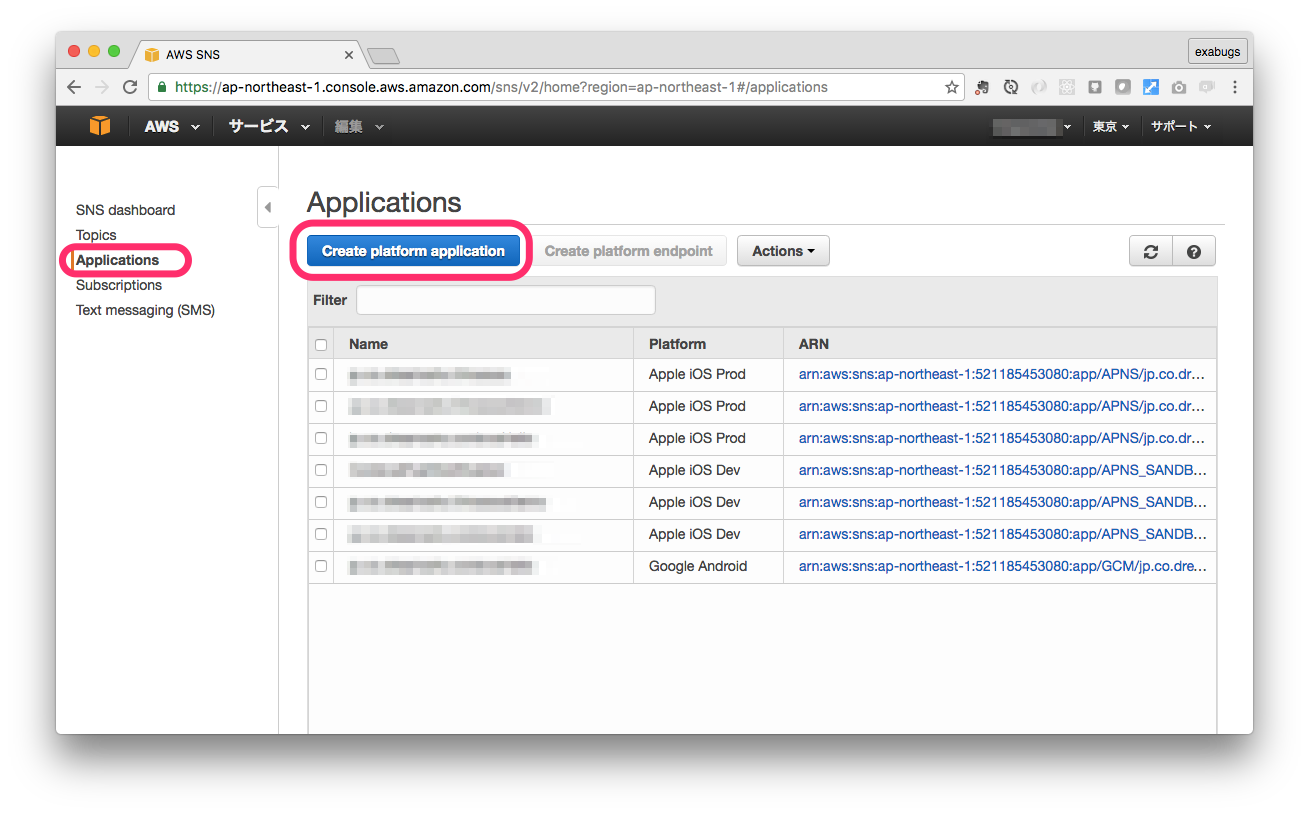Select the AWS SNS browser tab
The height and width of the screenshot is (814, 1309).
[x=248, y=54]
